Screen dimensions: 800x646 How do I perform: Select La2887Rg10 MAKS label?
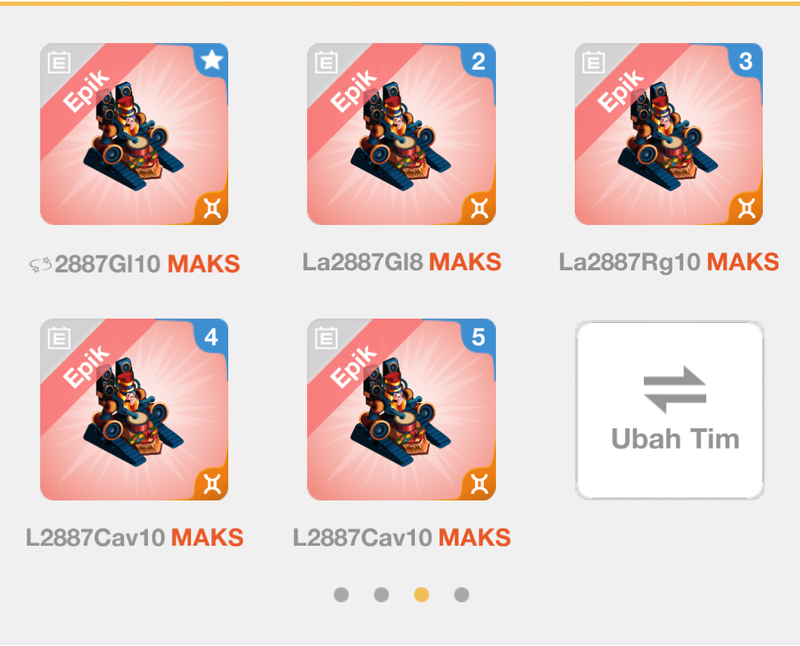point(669,262)
